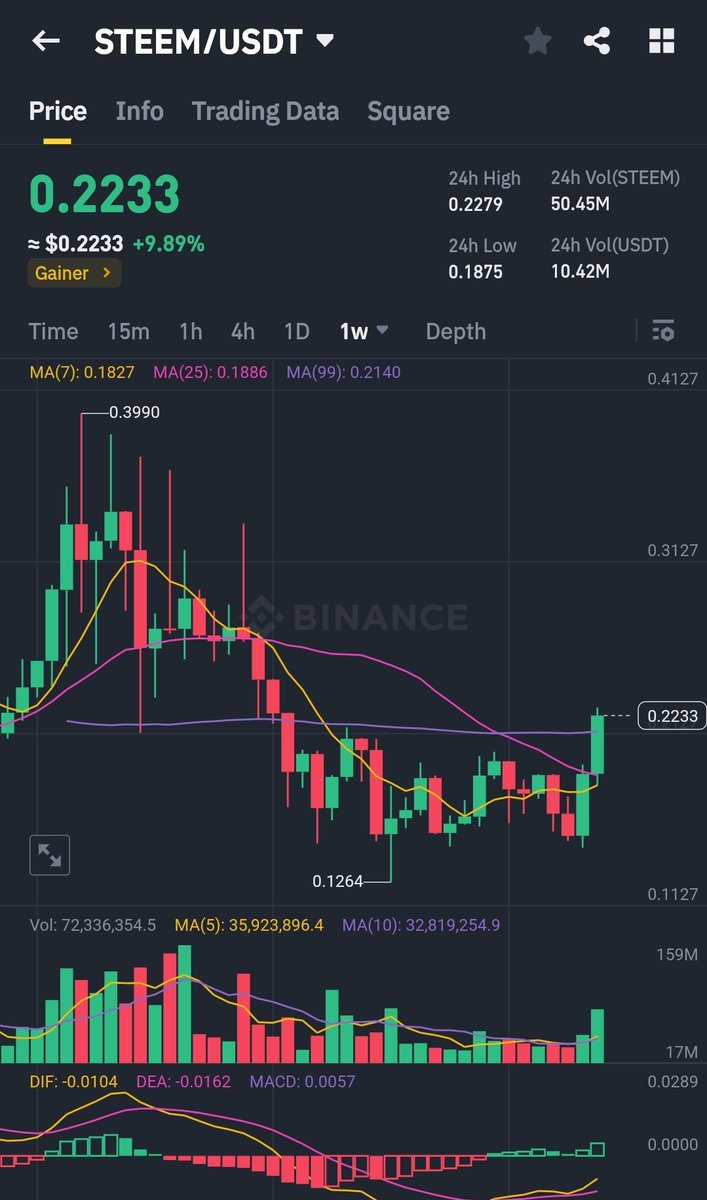
Task: Tap the 24h High value 0.2279
Action: 475,204
